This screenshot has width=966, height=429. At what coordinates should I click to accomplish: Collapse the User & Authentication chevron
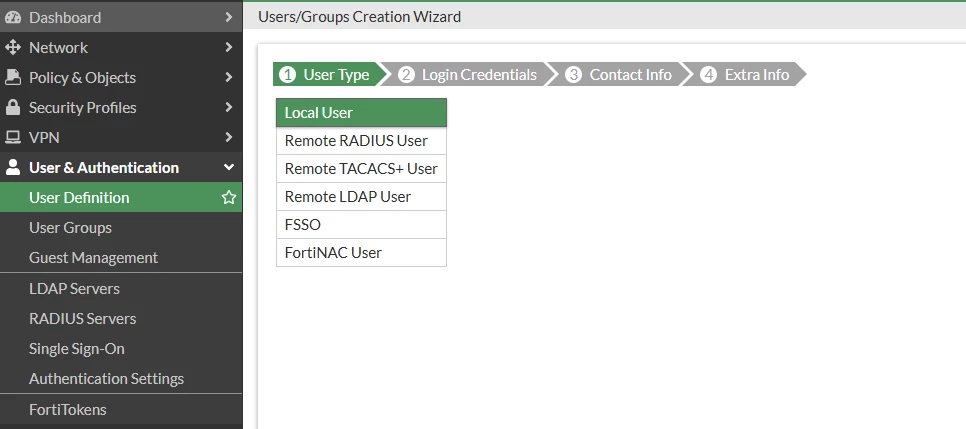[x=229, y=167]
